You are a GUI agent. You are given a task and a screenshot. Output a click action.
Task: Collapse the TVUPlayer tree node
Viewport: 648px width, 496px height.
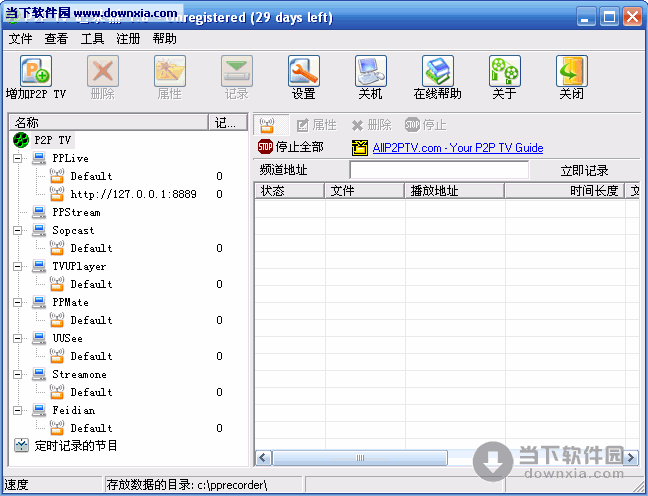[x=17, y=266]
